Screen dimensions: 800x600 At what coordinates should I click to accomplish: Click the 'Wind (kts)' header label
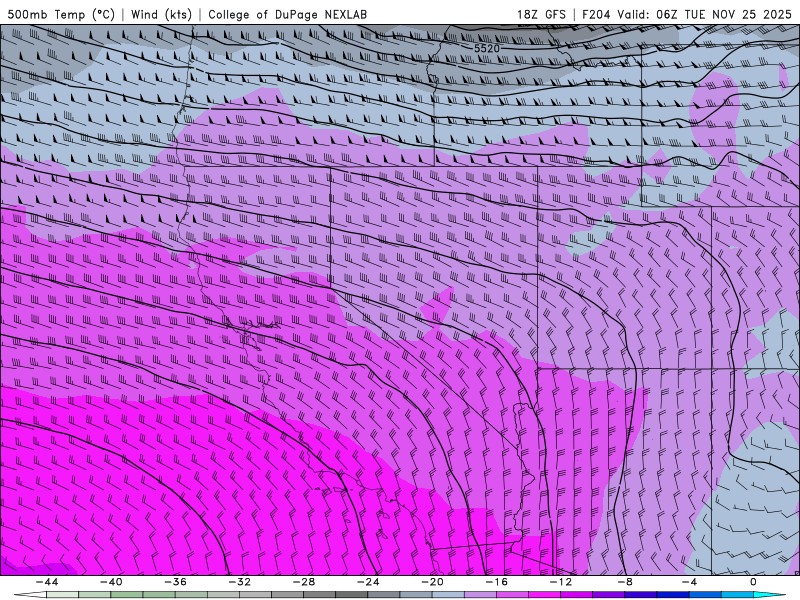click(161, 14)
